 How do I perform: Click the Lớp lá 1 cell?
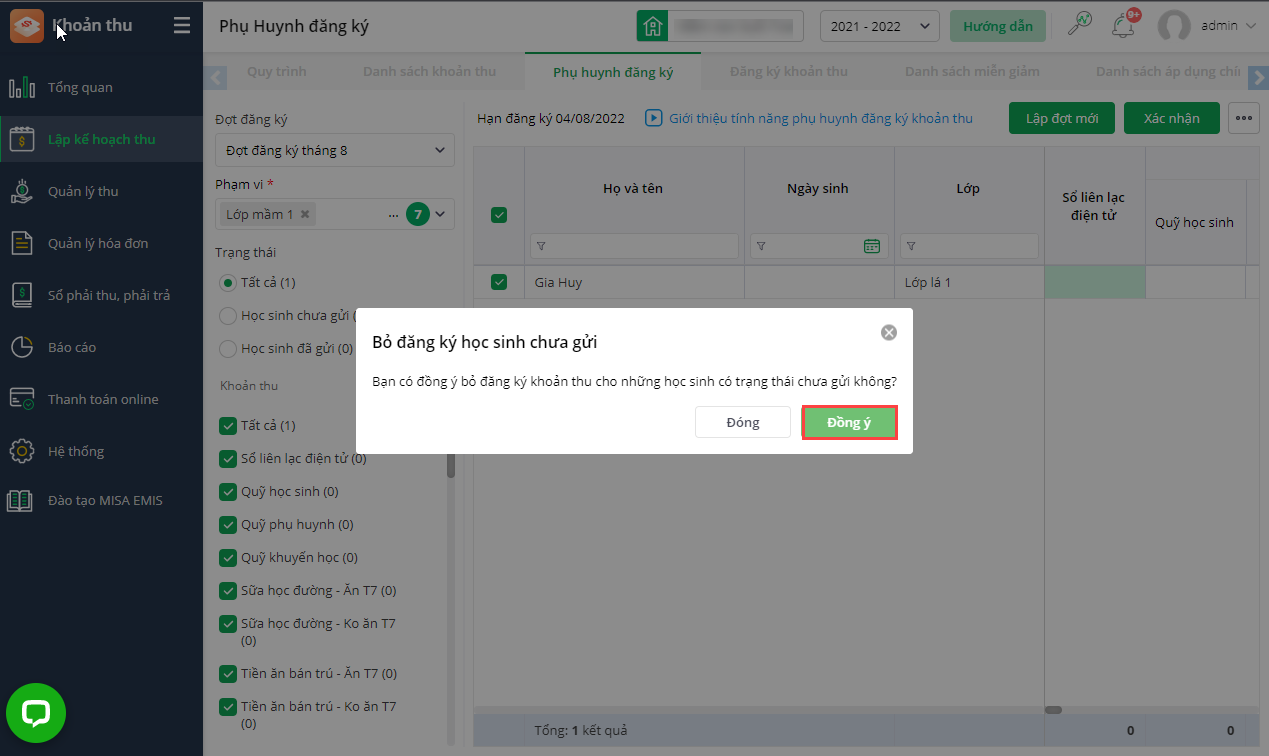click(970, 282)
